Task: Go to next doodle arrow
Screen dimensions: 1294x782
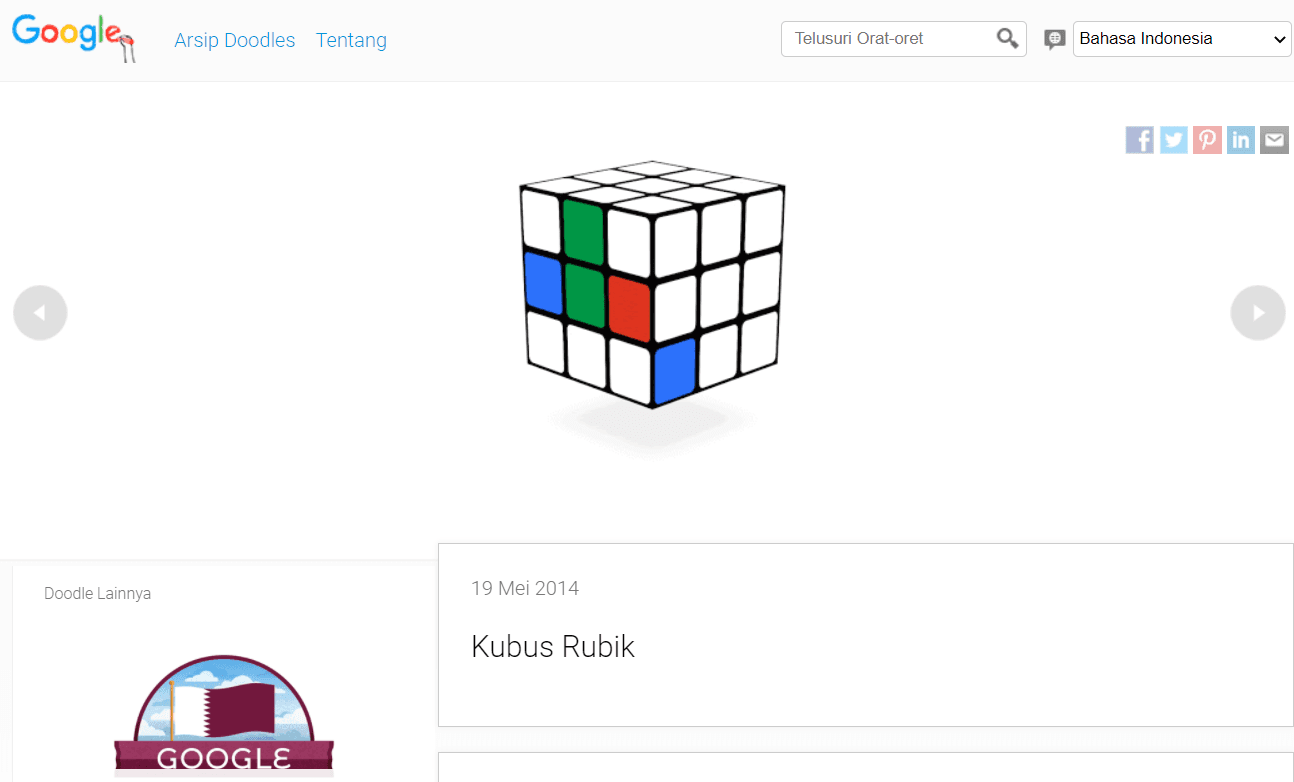Action: (1257, 313)
